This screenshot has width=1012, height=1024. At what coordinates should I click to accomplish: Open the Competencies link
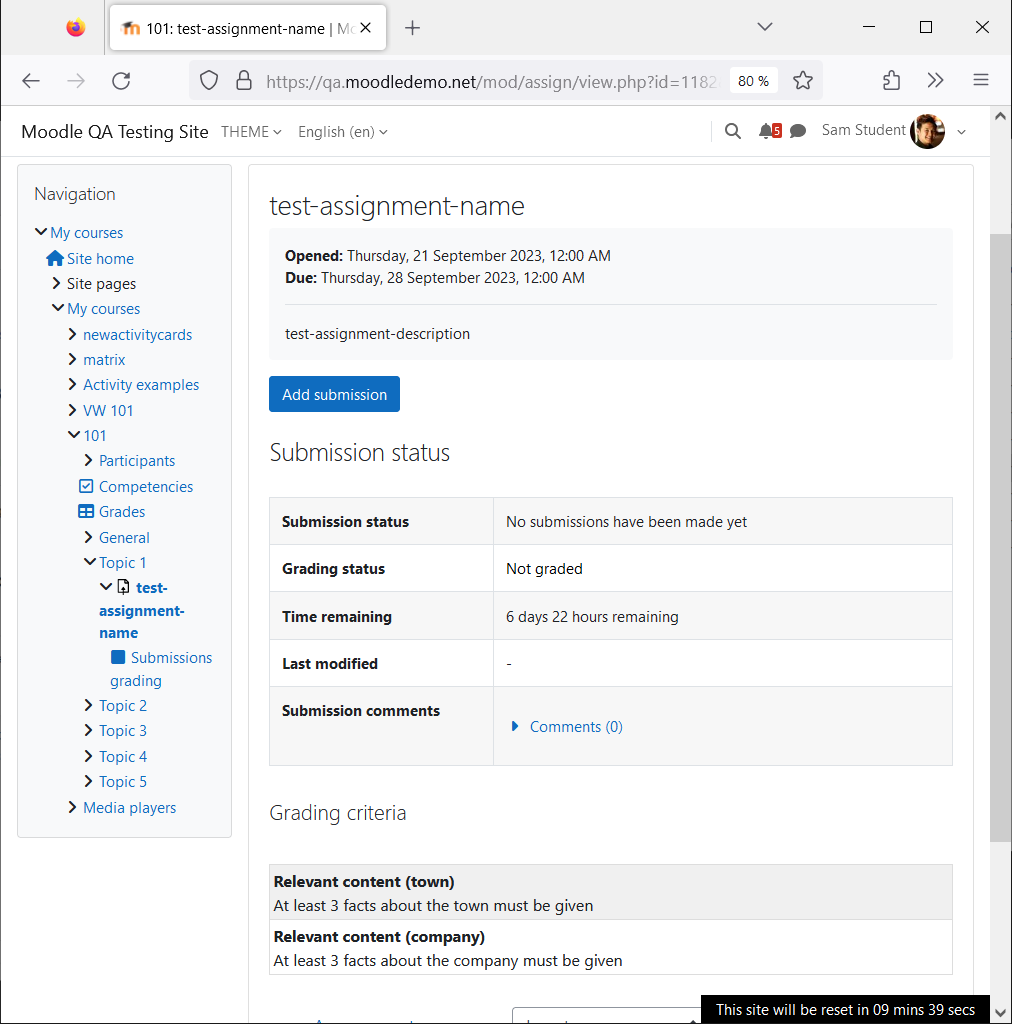[x=146, y=487]
